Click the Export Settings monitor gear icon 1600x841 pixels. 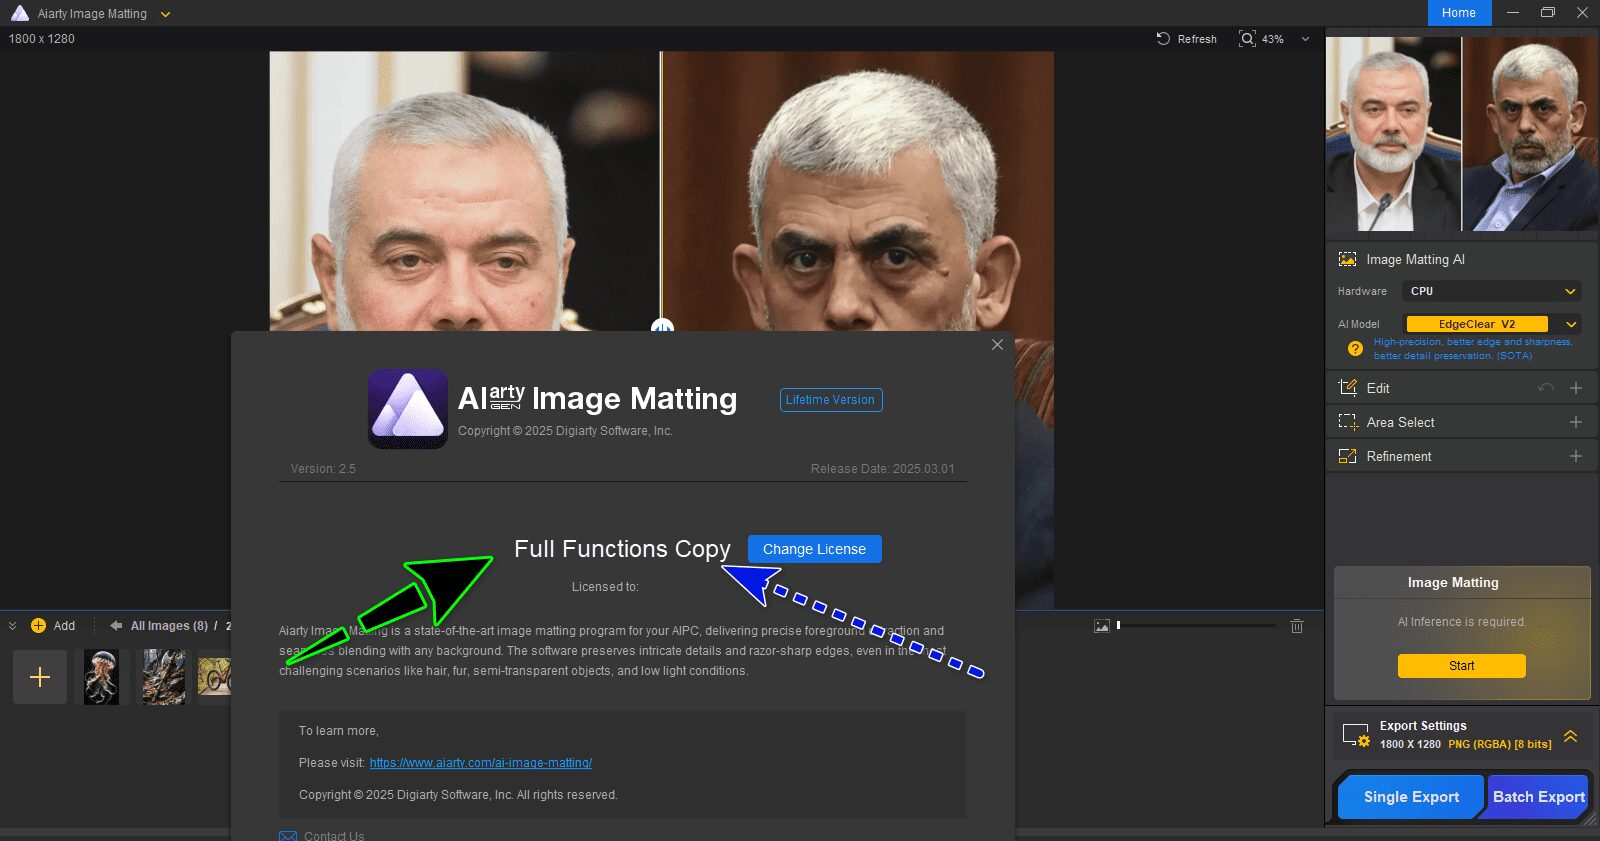coord(1356,736)
